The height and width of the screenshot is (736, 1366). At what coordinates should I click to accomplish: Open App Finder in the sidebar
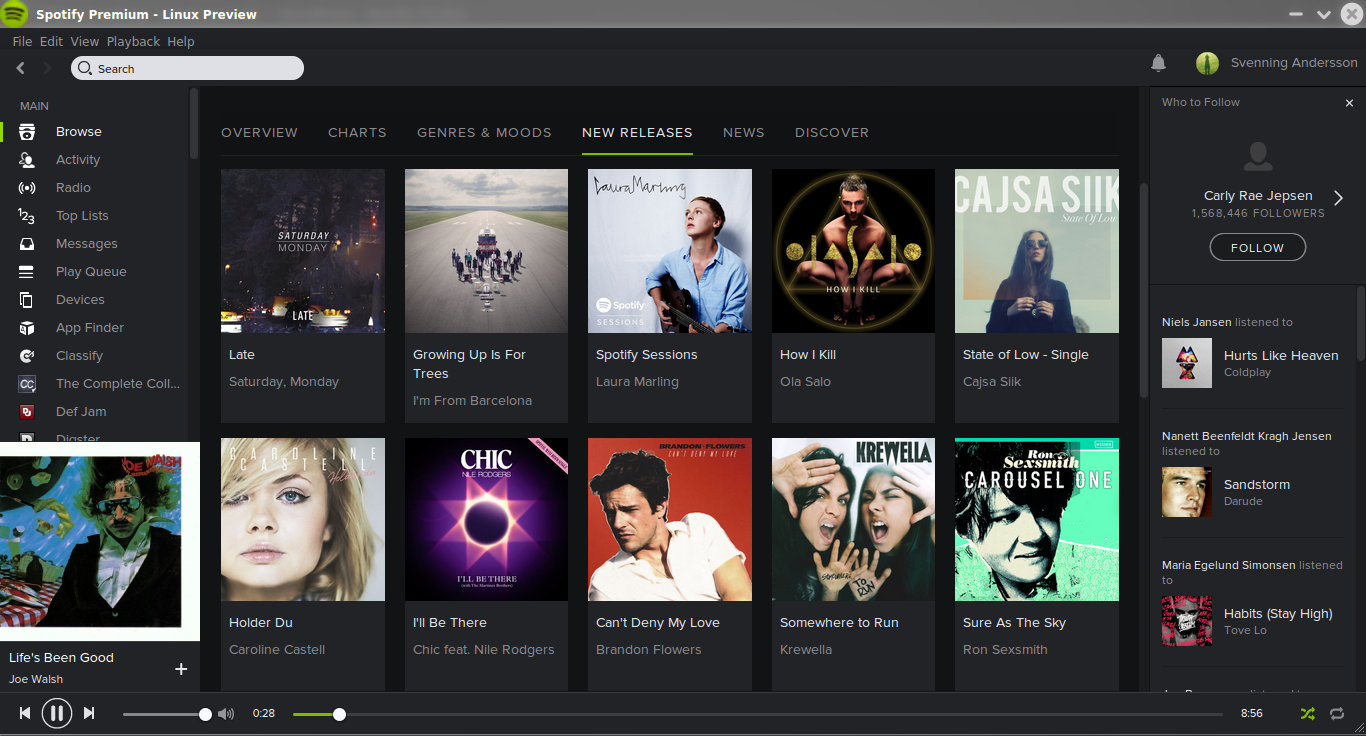(90, 328)
